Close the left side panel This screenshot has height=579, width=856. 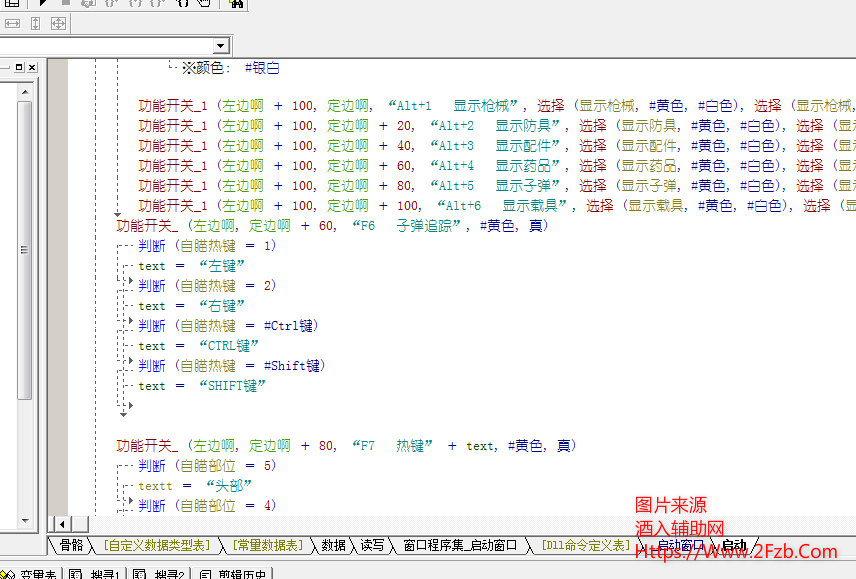(x=32, y=67)
